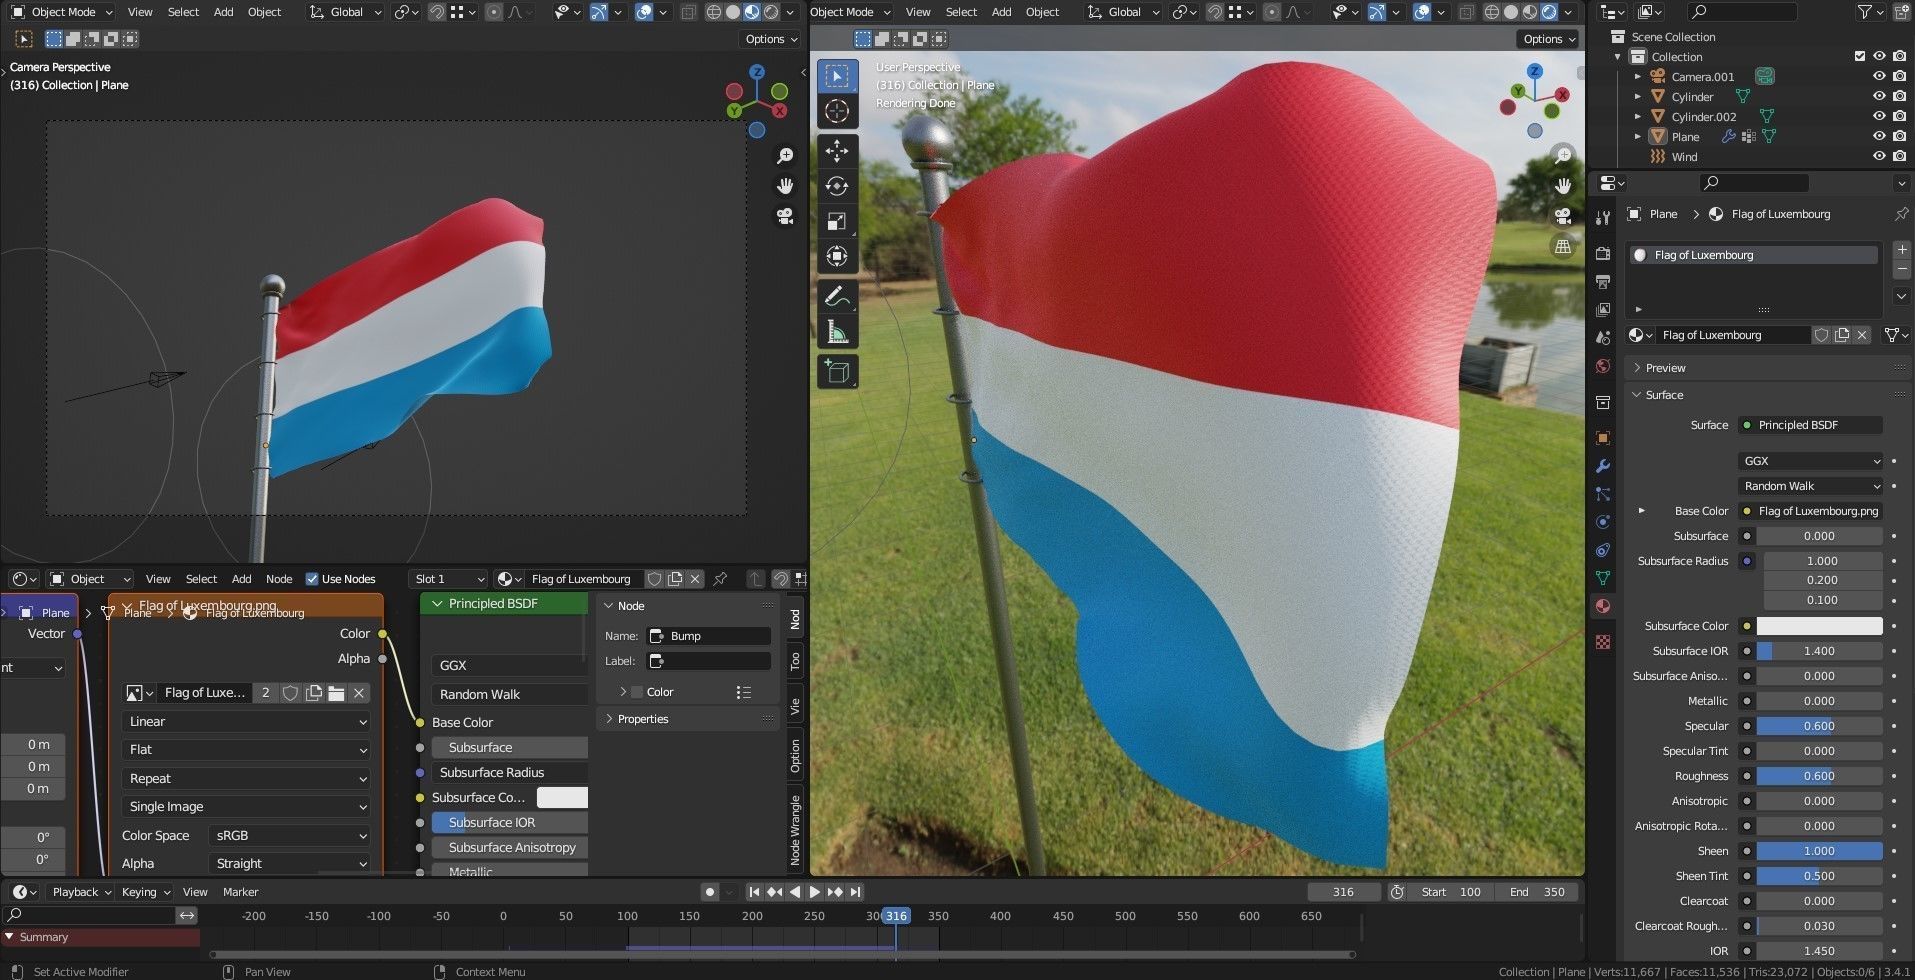This screenshot has width=1915, height=980.
Task: Select the Annotate tool
Action: coord(837,294)
